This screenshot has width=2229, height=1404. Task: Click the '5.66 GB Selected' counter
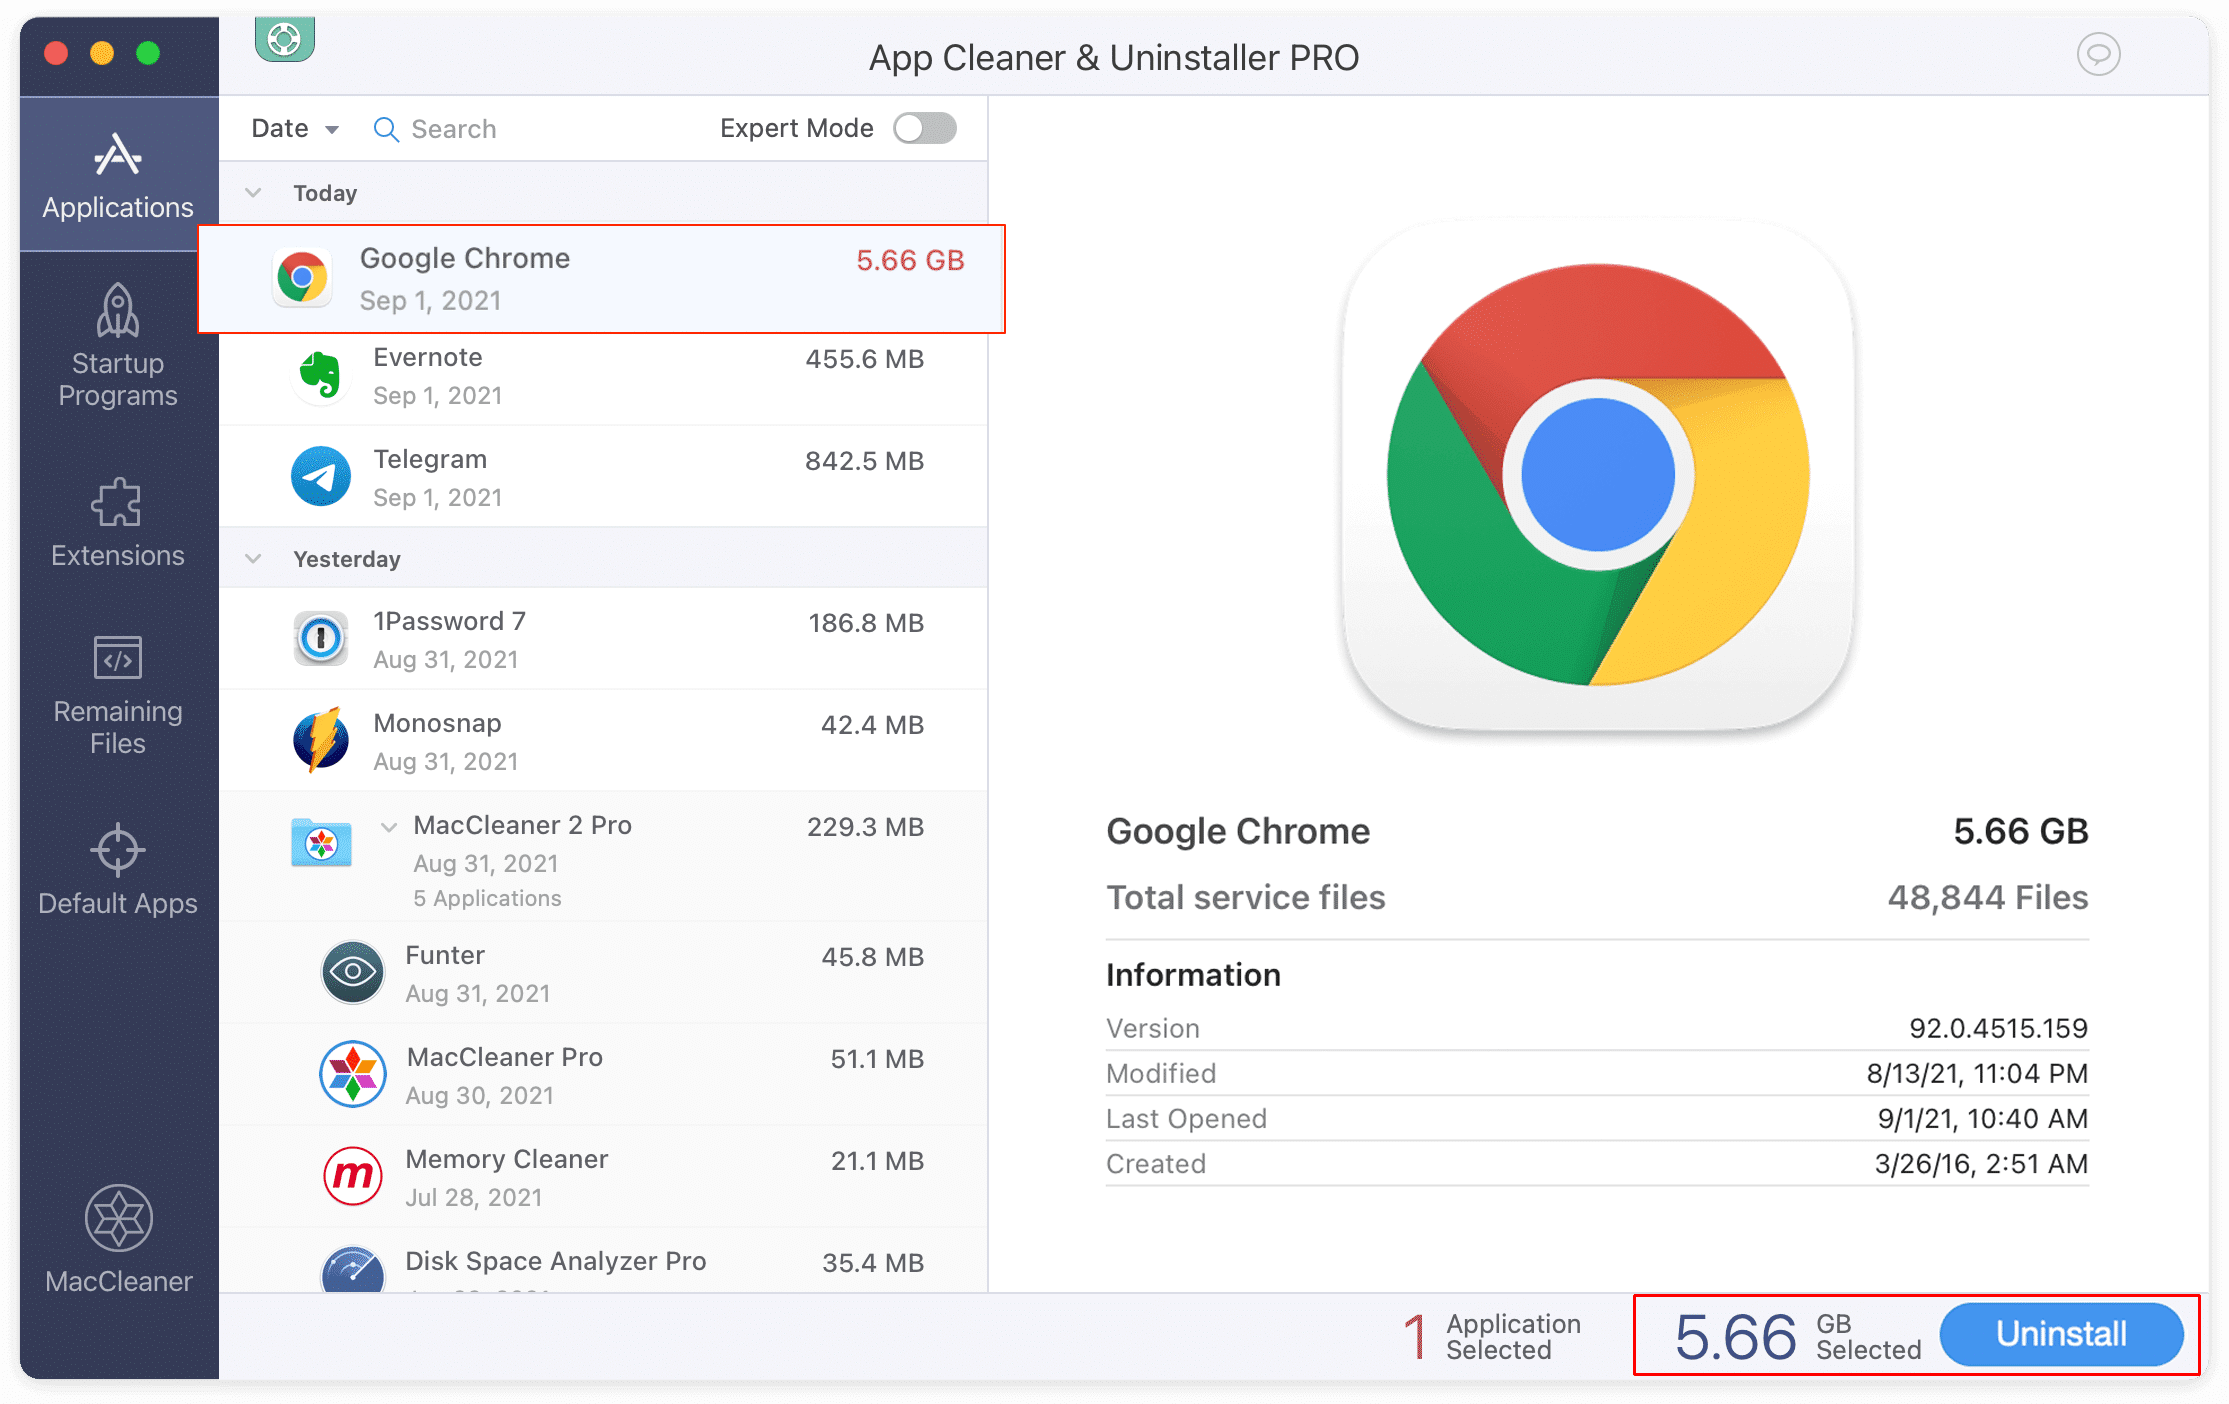tap(1797, 1336)
